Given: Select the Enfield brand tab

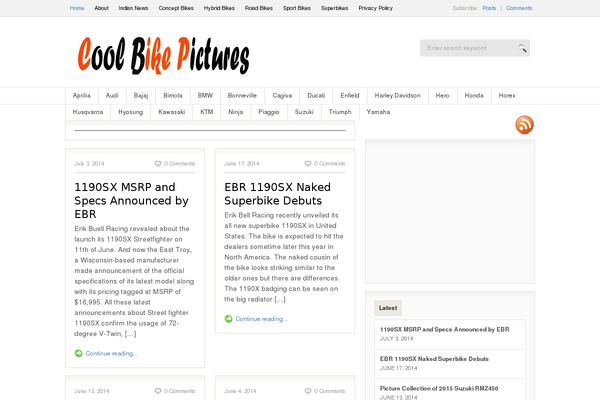Looking at the screenshot, I should coord(350,95).
